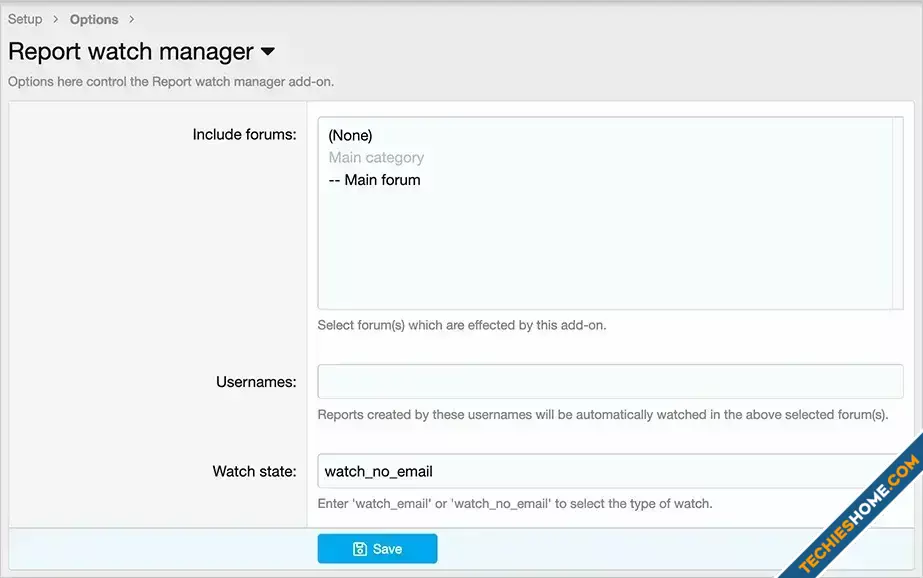Expand the Report watch manager title dropdown arrow
The image size is (923, 578).
267,51
